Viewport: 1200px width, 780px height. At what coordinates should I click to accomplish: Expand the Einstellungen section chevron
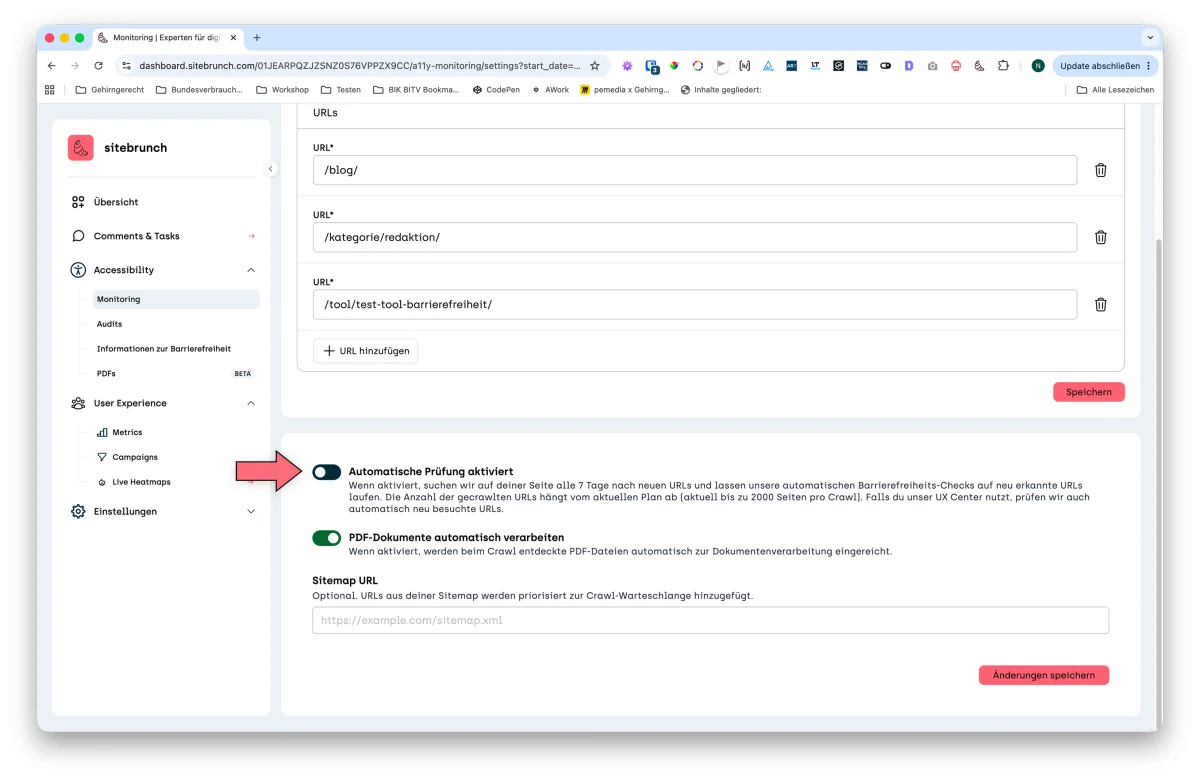[x=251, y=511]
